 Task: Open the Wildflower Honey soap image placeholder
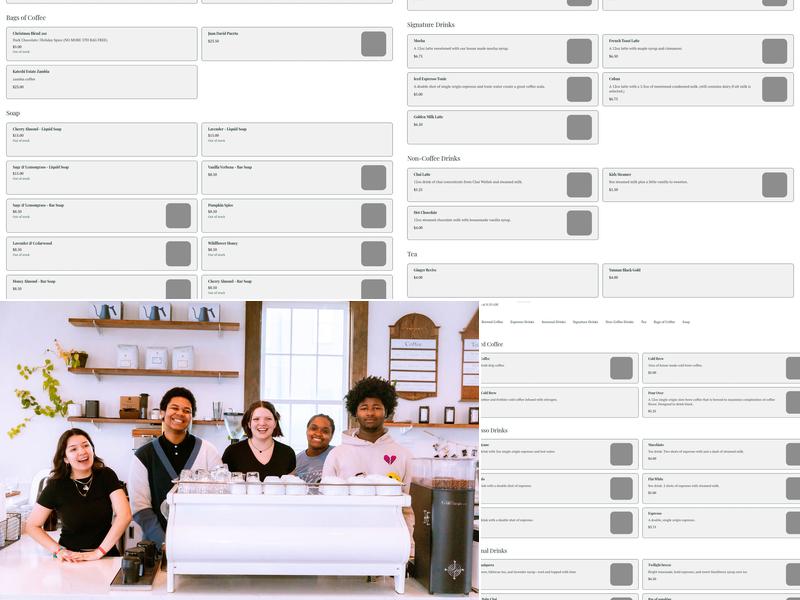tap(373, 254)
